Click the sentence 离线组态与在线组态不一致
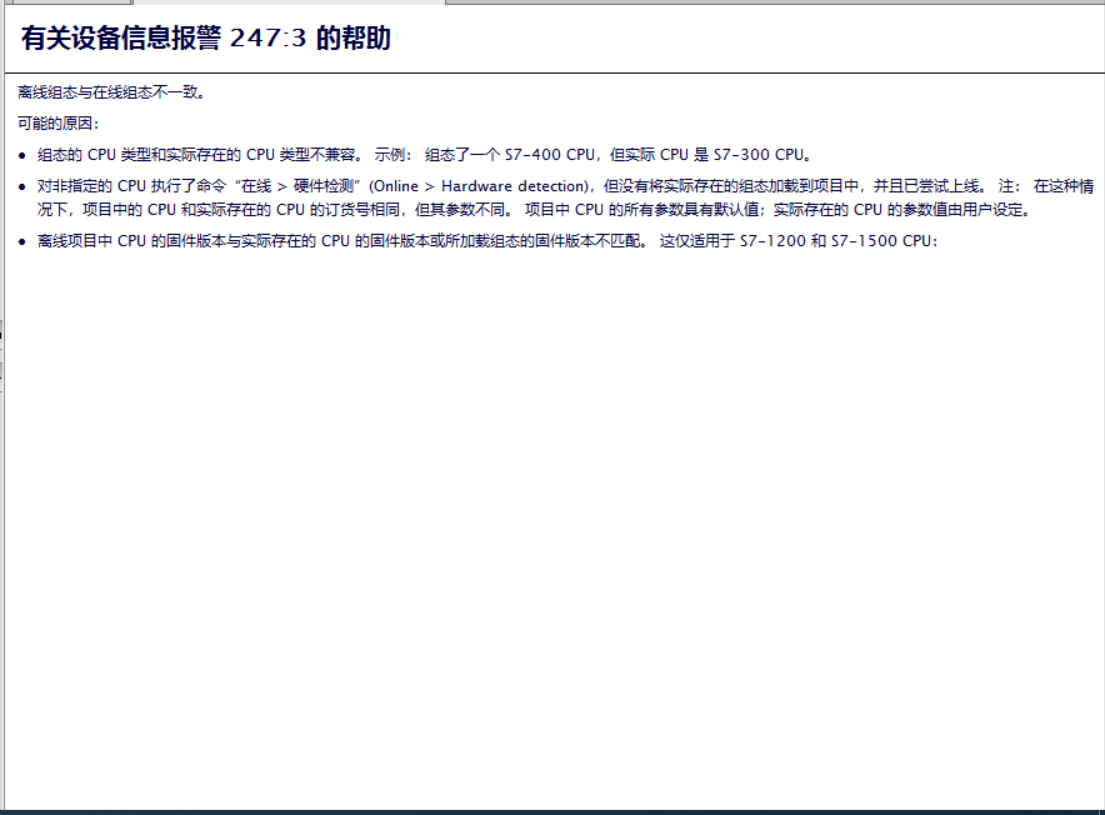 coord(111,93)
